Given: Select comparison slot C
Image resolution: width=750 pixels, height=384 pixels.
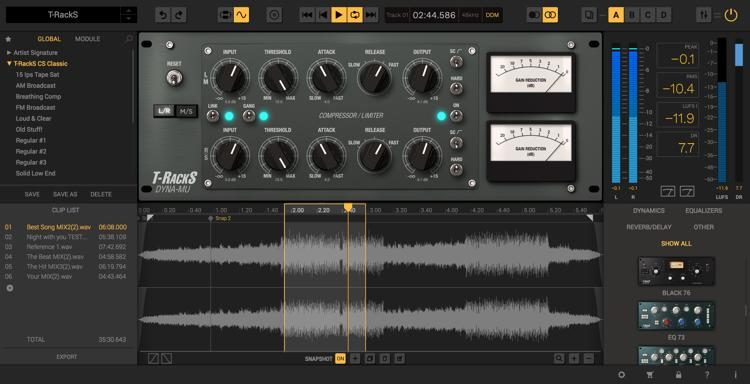Looking at the screenshot, I should pos(647,15).
